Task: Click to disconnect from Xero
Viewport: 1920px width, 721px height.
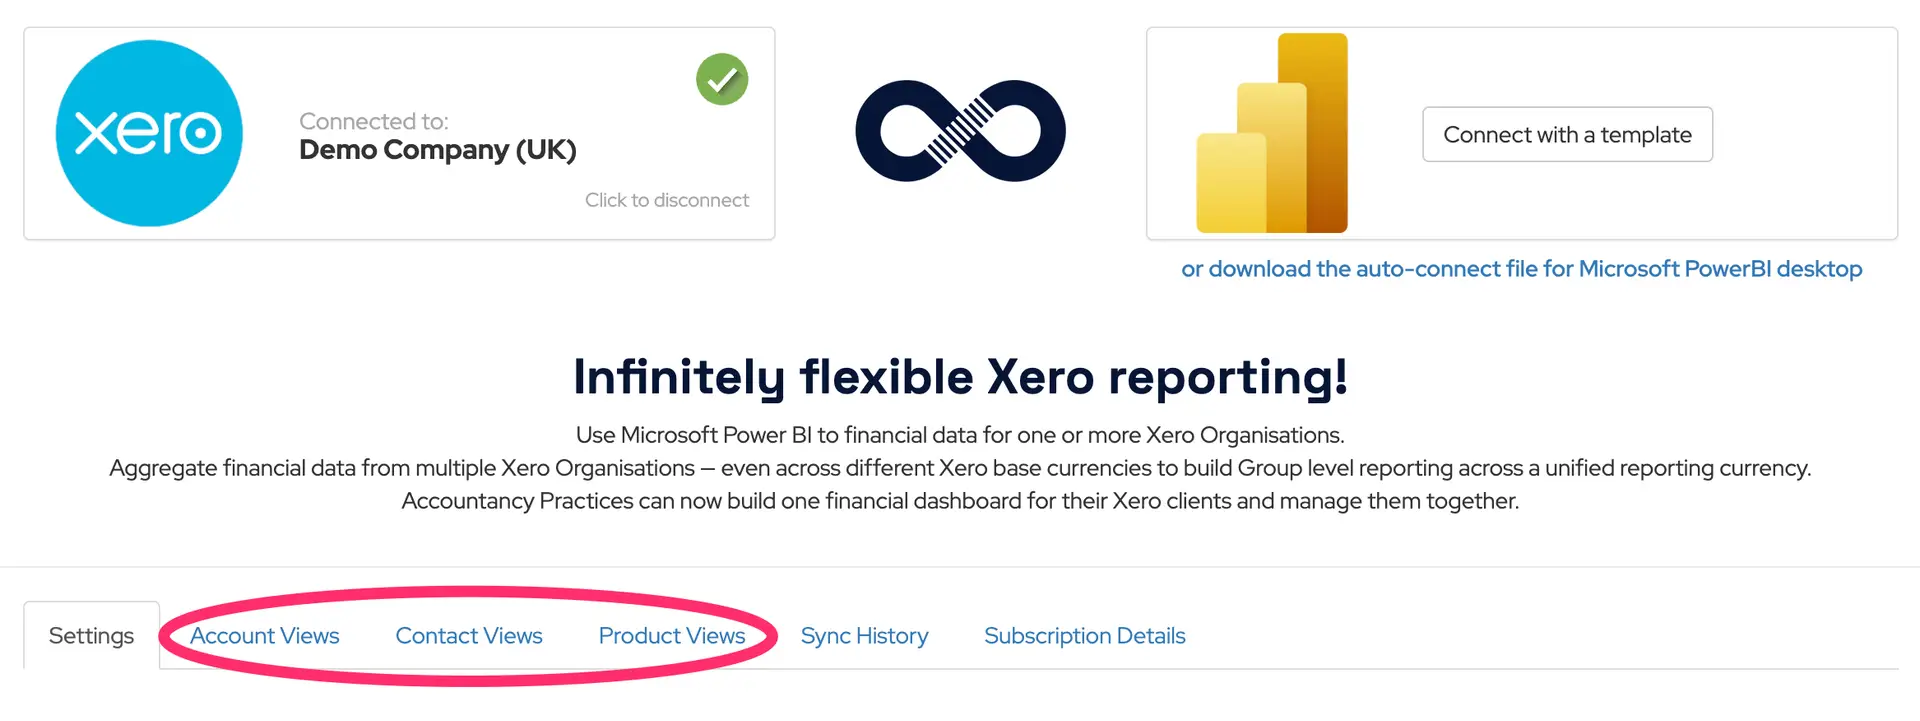Action: 666,200
